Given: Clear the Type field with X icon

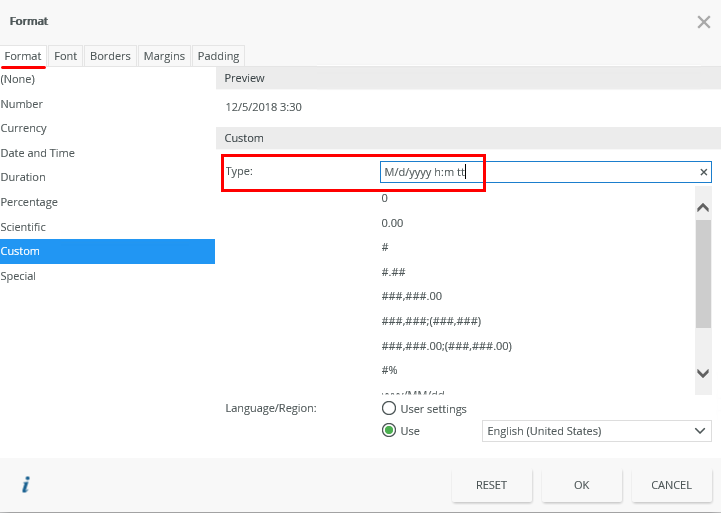Looking at the screenshot, I should click(x=703, y=173).
